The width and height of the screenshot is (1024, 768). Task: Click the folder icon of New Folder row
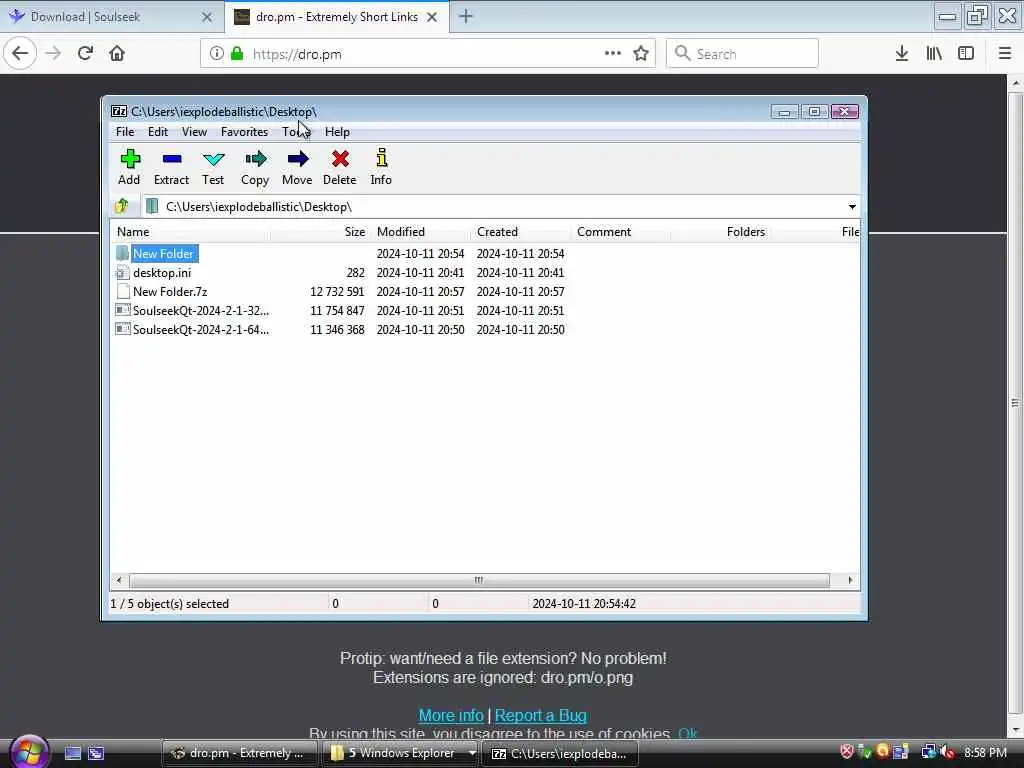click(122, 253)
